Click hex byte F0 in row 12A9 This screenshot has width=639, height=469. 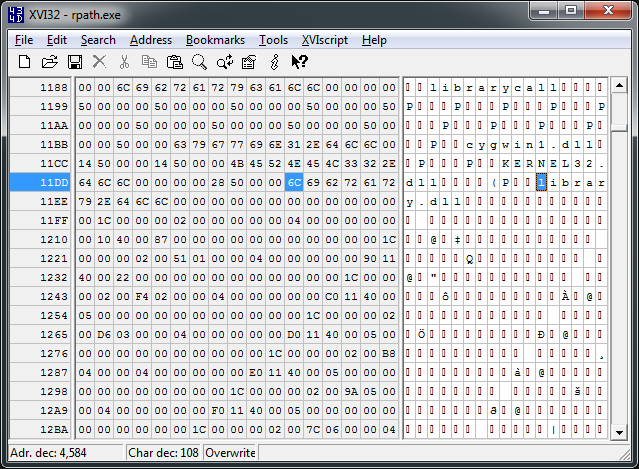click(x=218, y=410)
